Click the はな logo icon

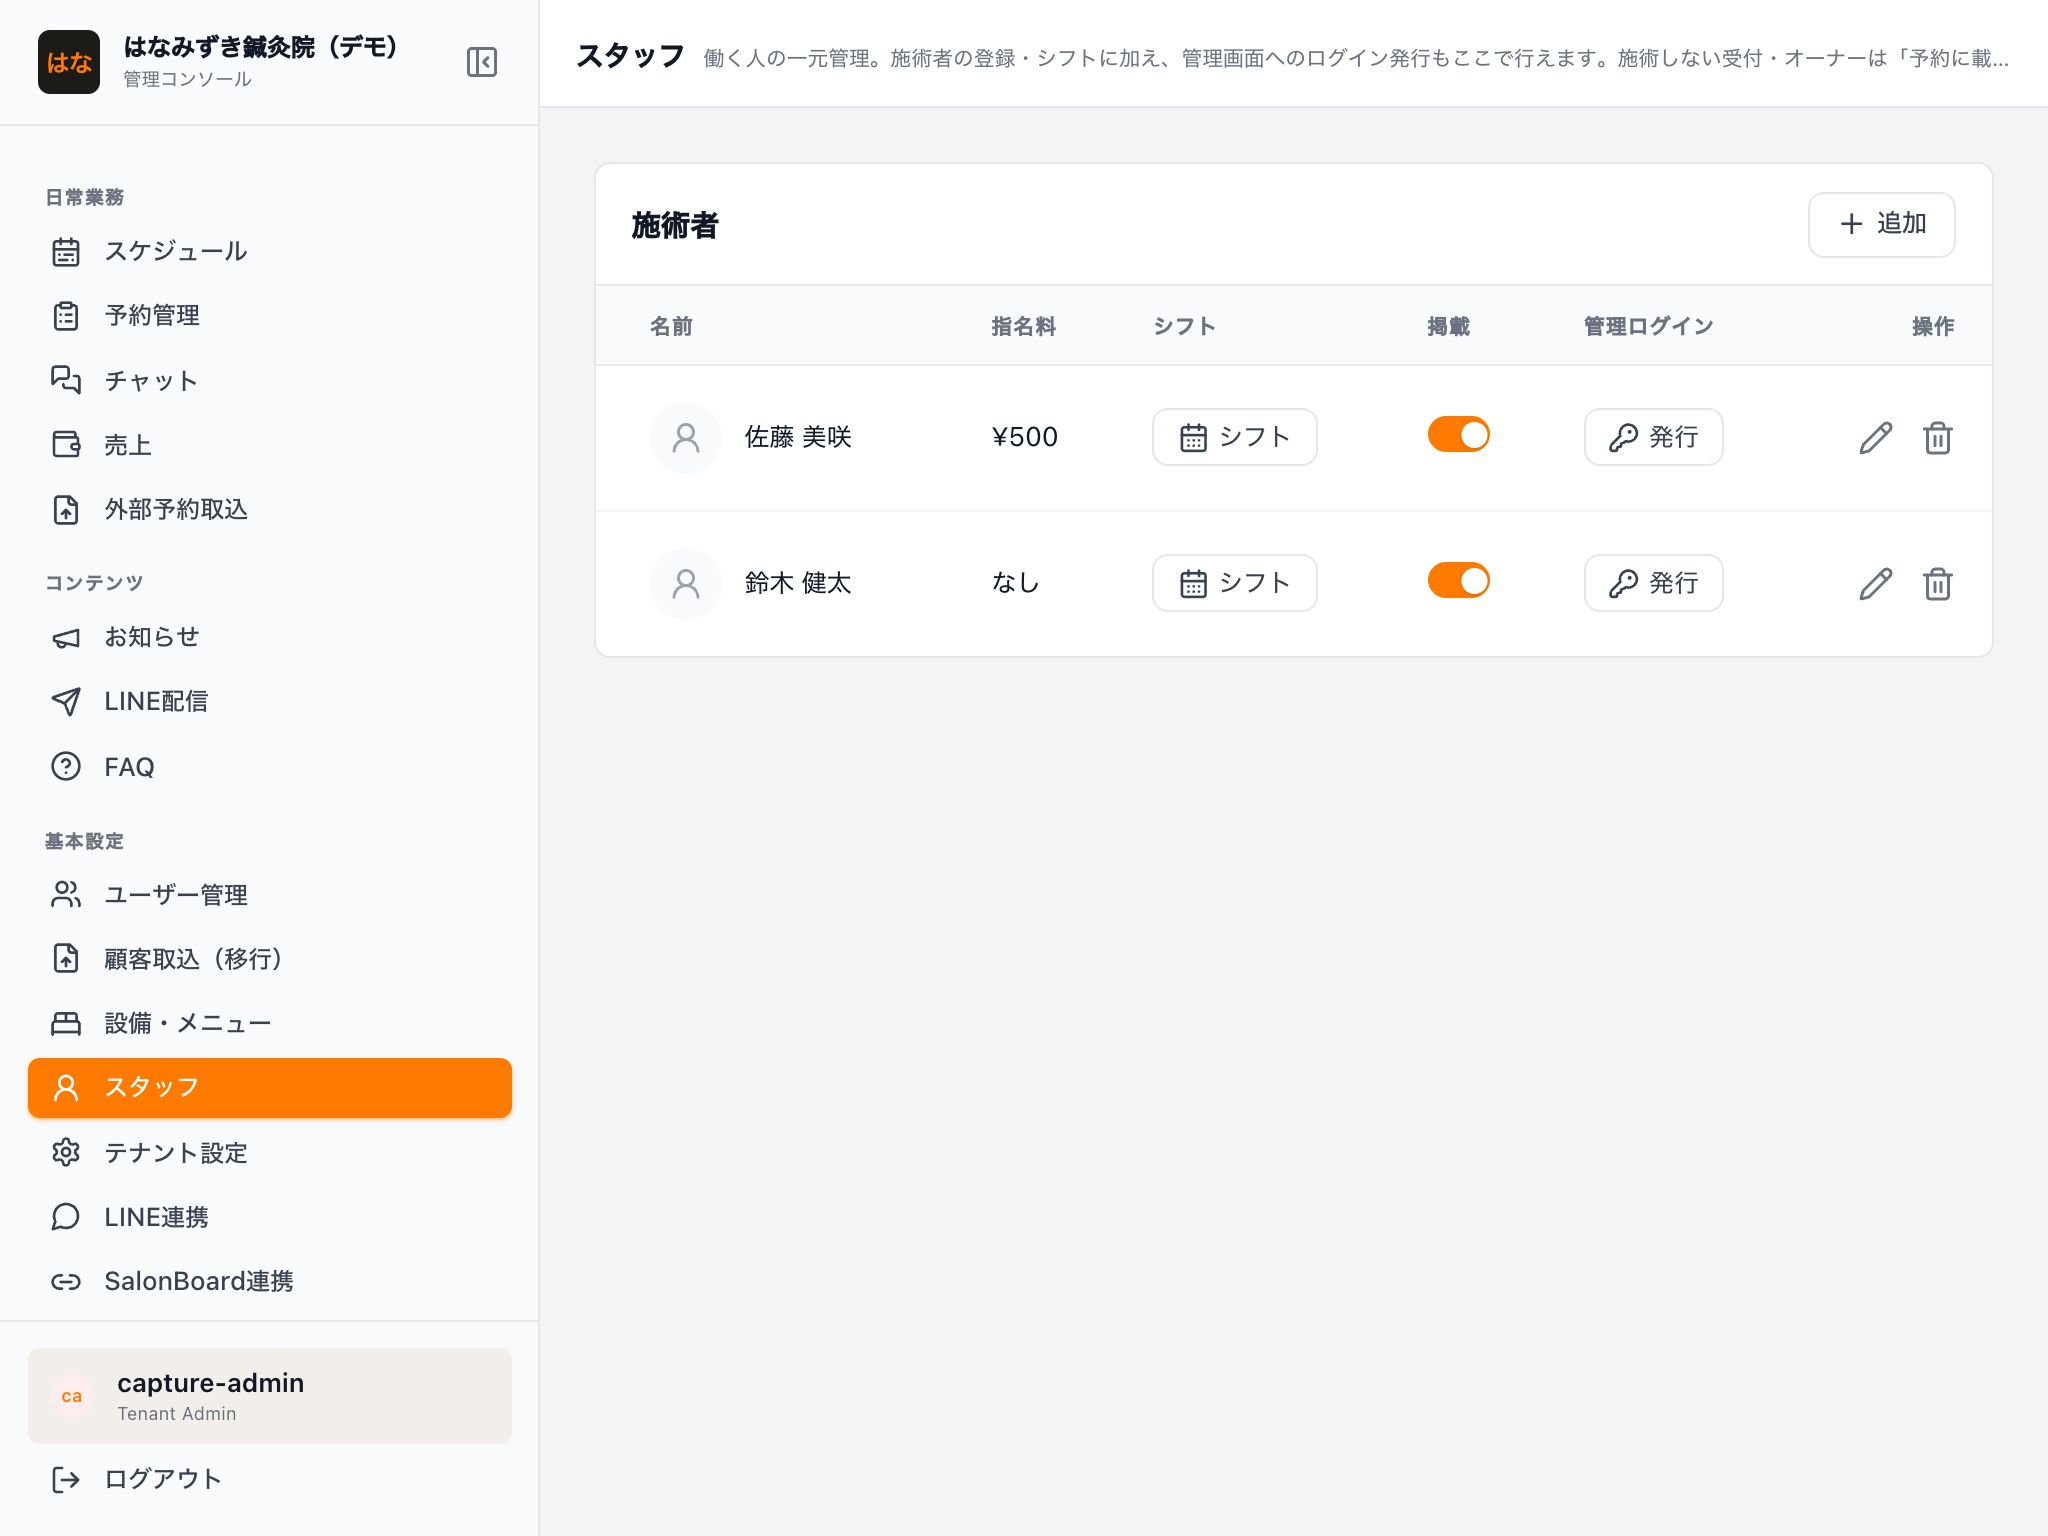pos(69,62)
